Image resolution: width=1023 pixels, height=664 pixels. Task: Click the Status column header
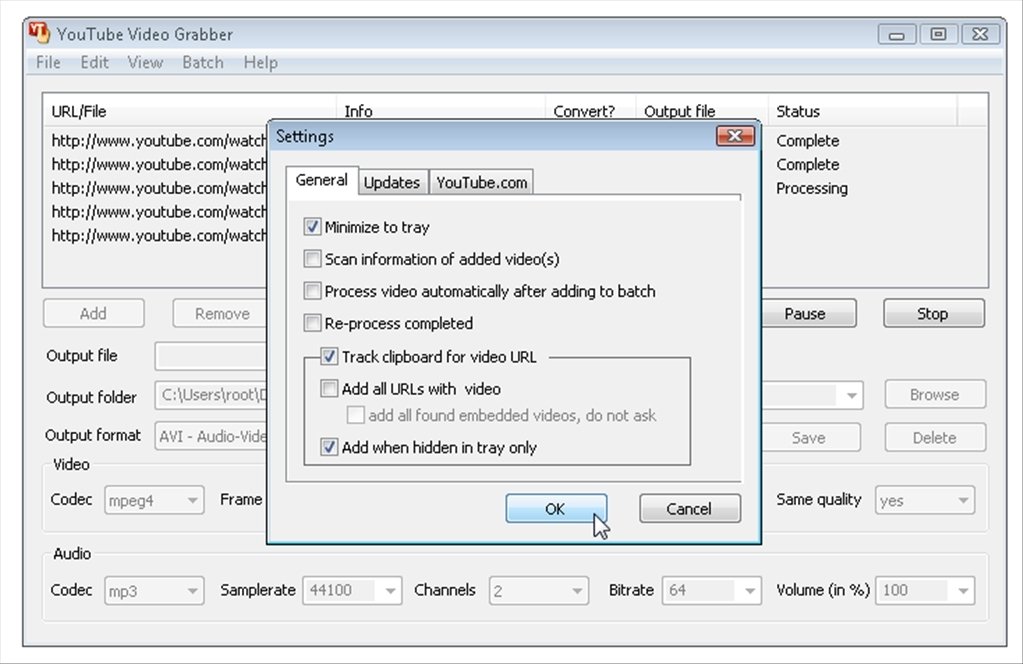(863, 111)
